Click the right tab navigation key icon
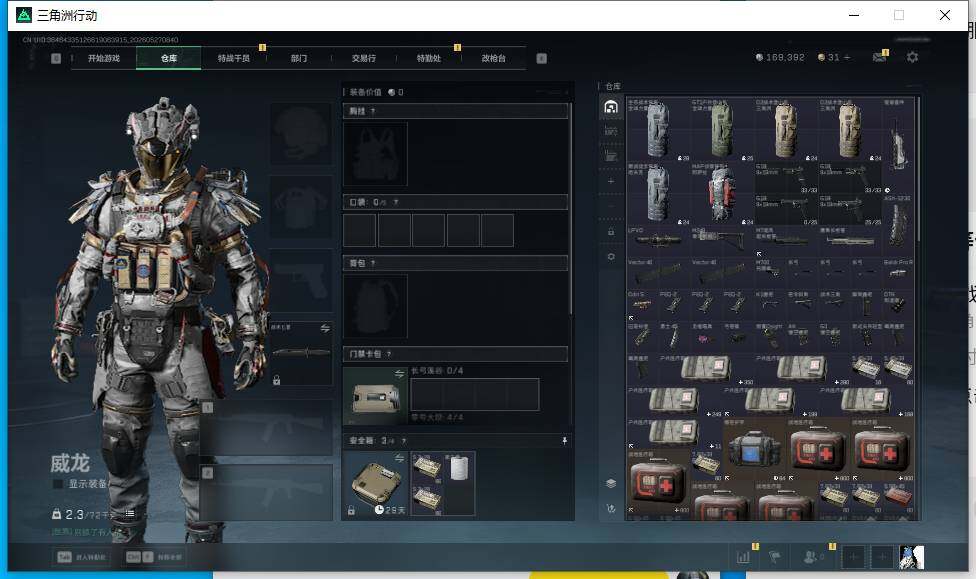 pos(542,58)
